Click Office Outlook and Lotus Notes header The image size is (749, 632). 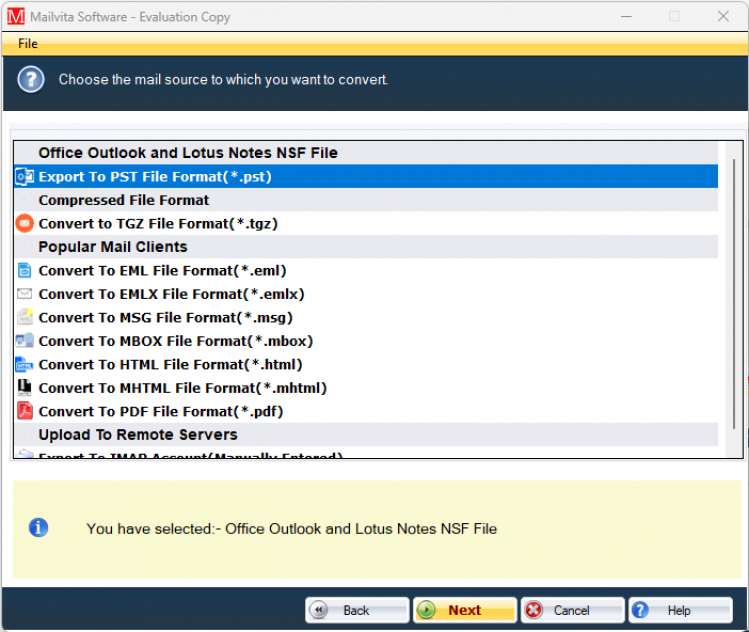click(366, 153)
